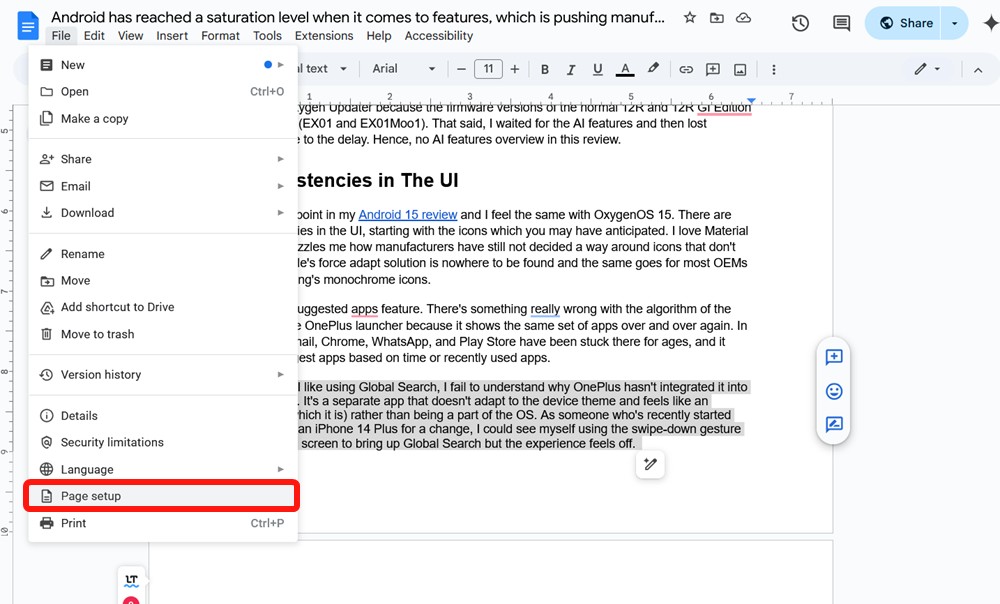Insert an image from the toolbar

point(739,69)
